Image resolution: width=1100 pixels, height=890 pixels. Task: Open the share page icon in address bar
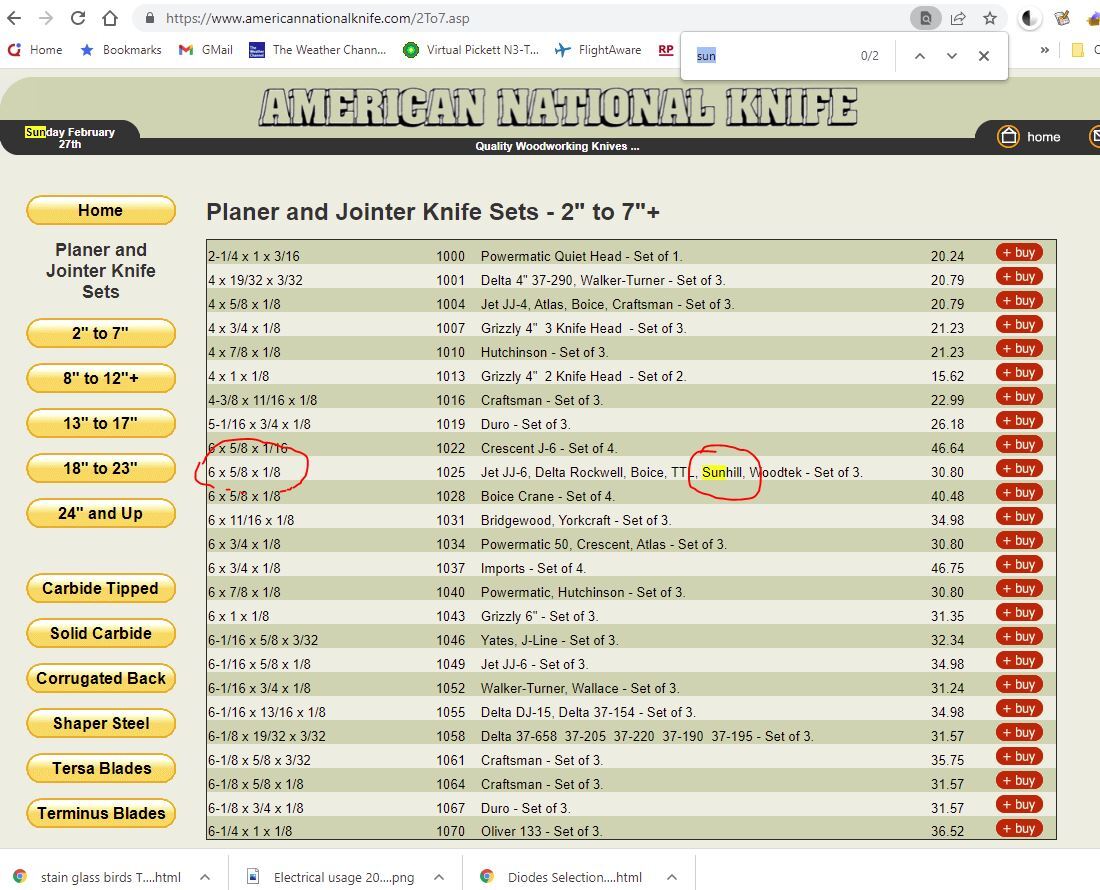958,18
